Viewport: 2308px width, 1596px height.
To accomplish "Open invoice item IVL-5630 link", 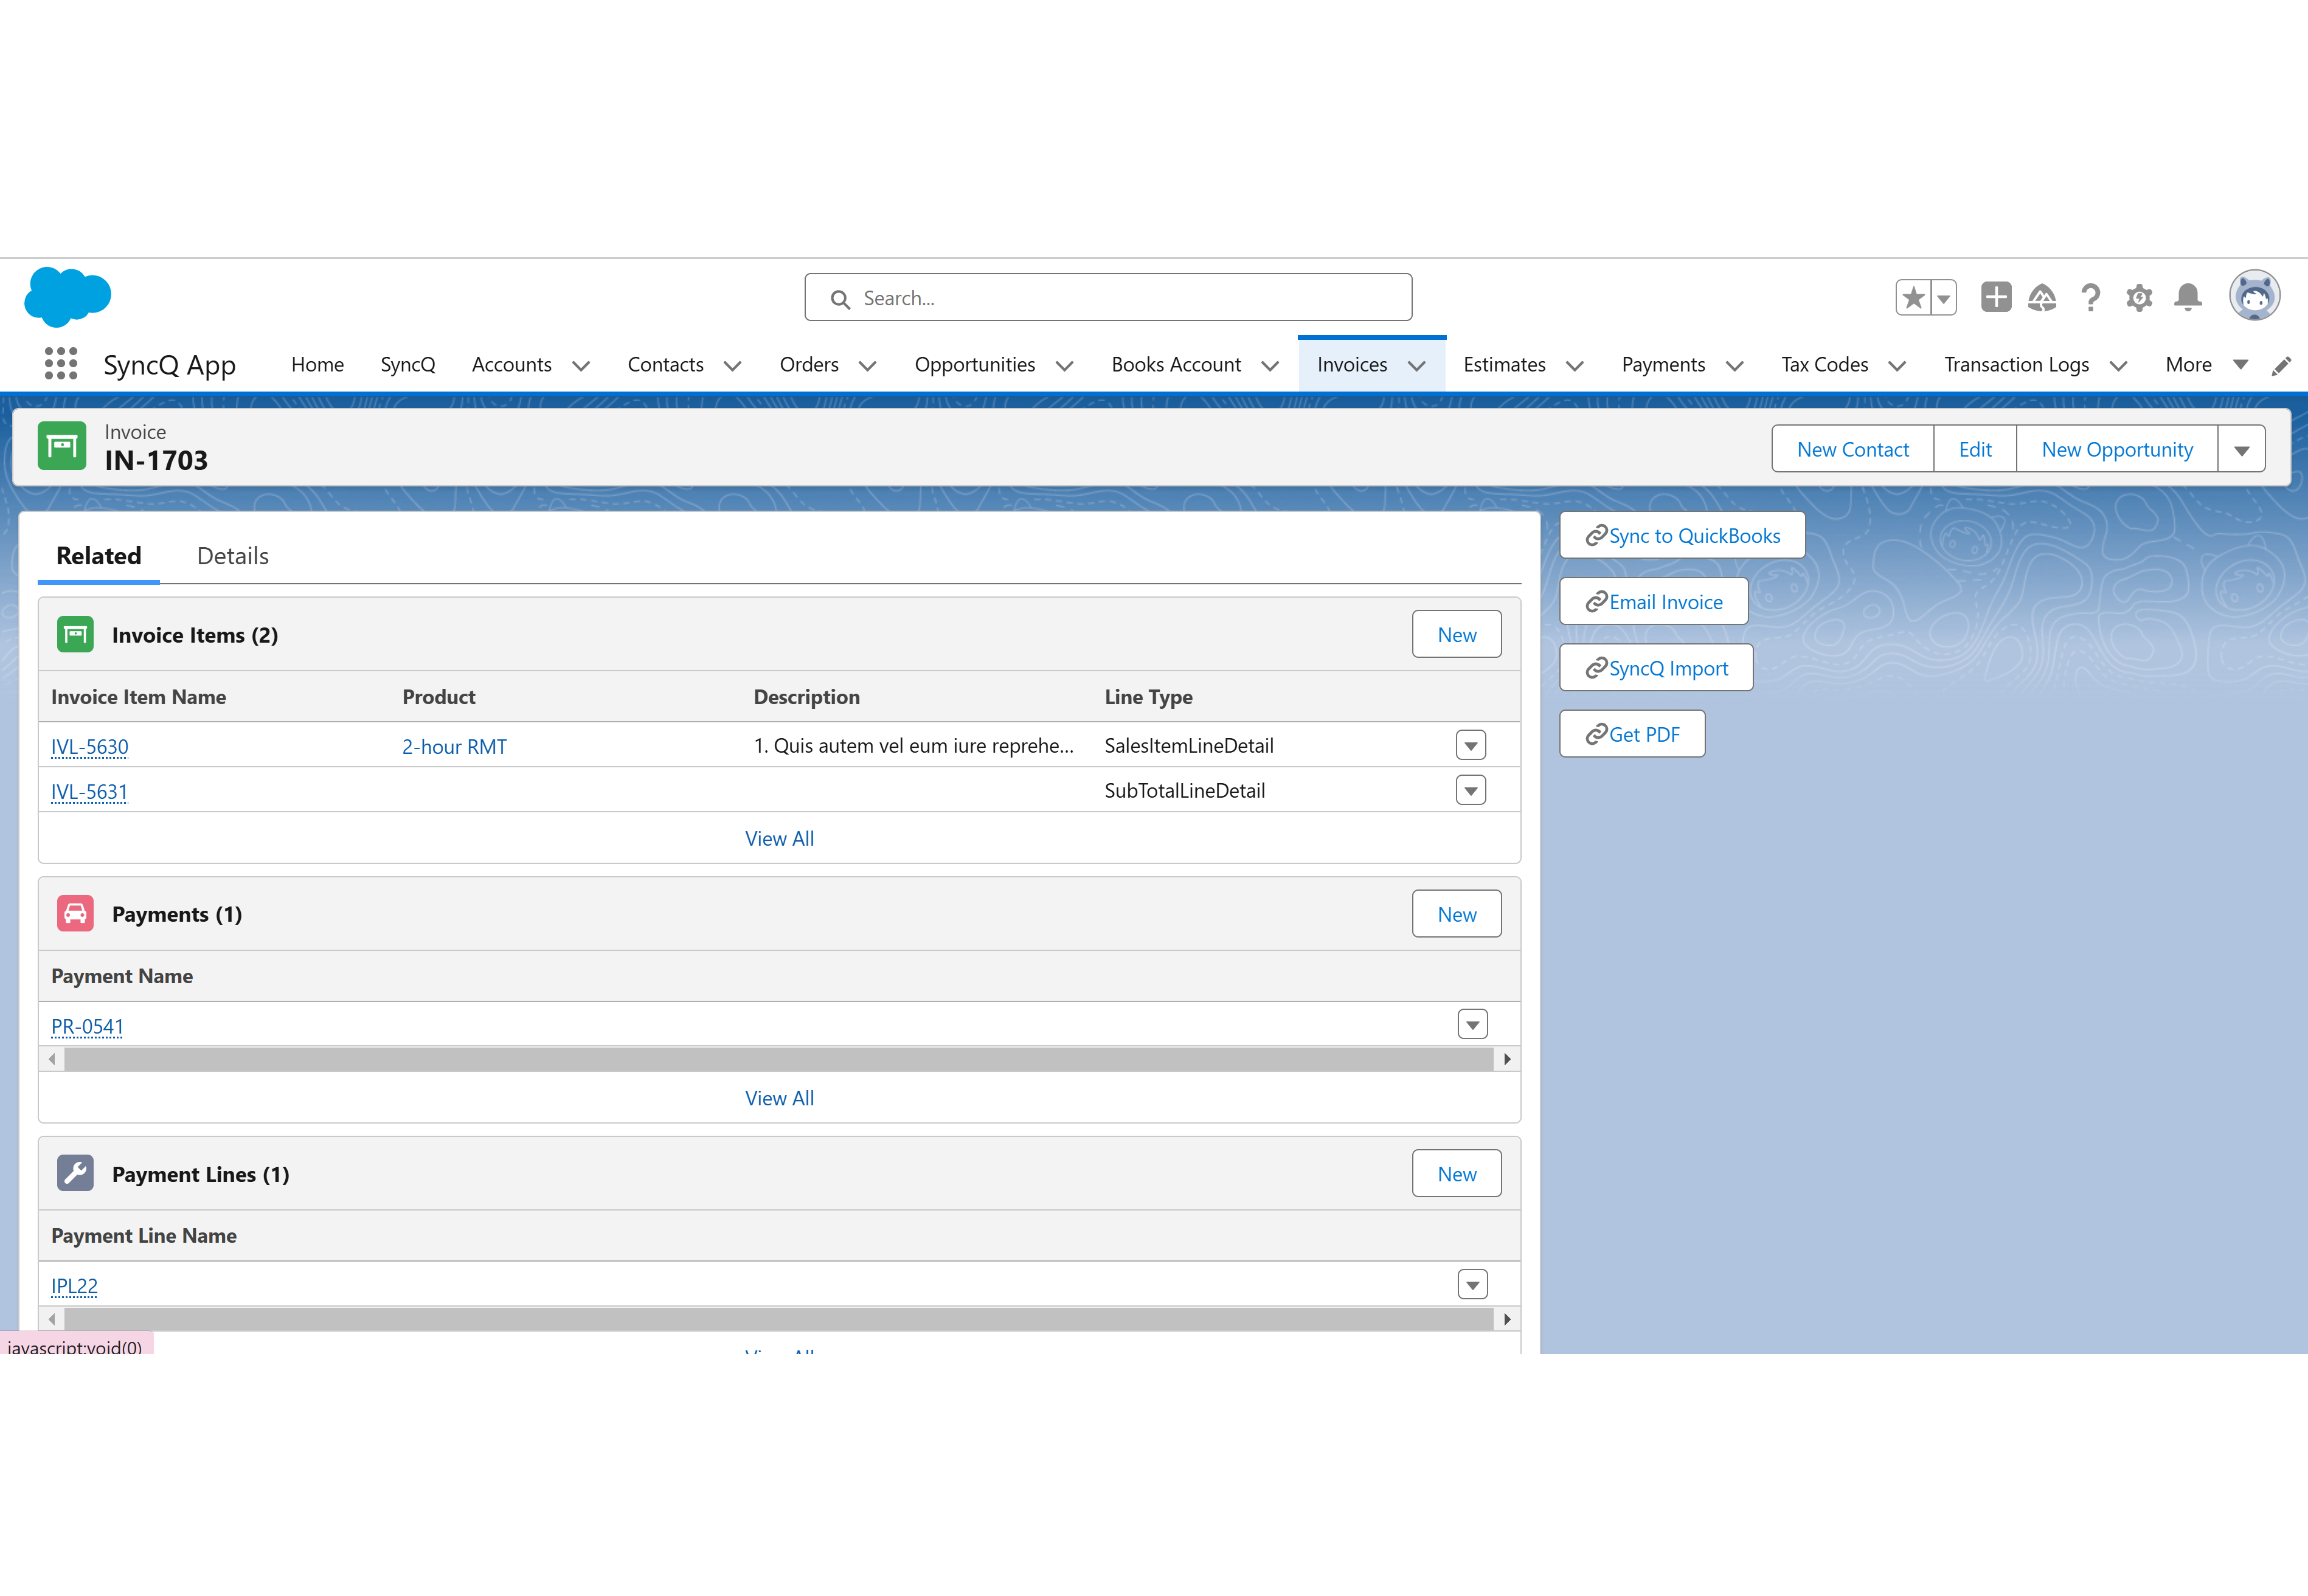I will click(x=90, y=747).
